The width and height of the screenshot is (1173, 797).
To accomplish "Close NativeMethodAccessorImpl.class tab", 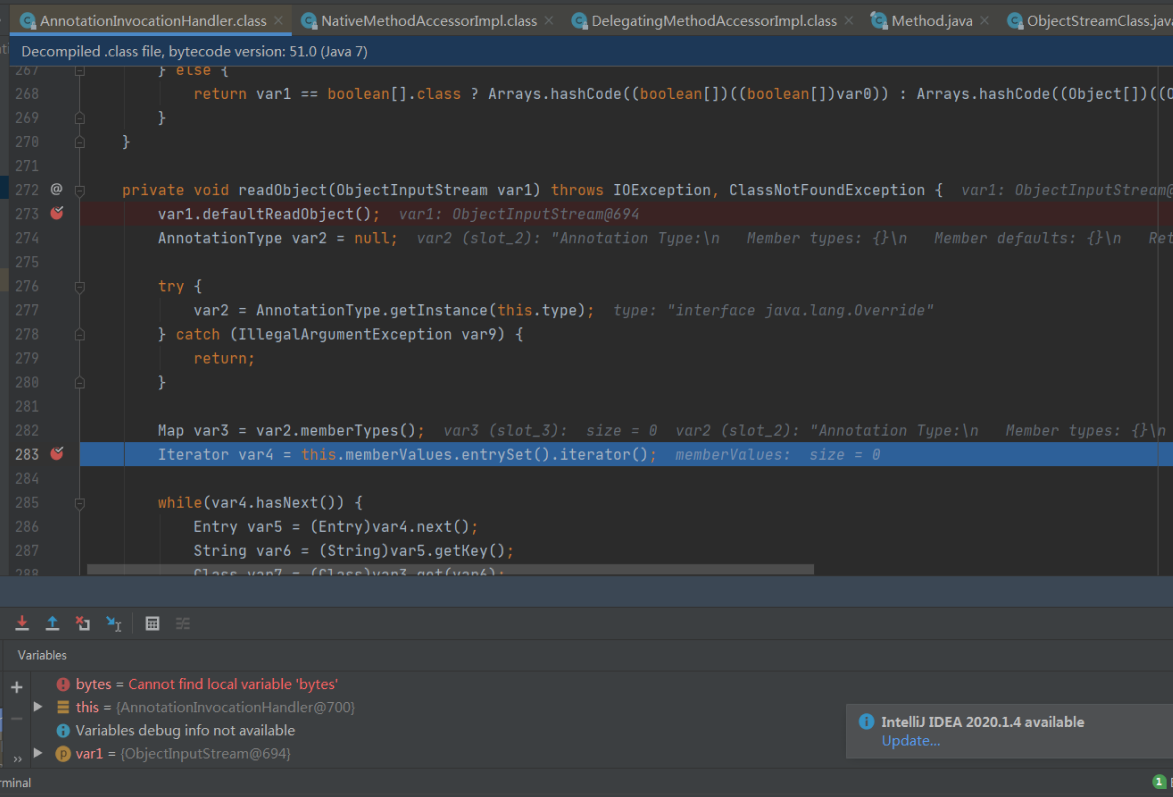I will [549, 21].
